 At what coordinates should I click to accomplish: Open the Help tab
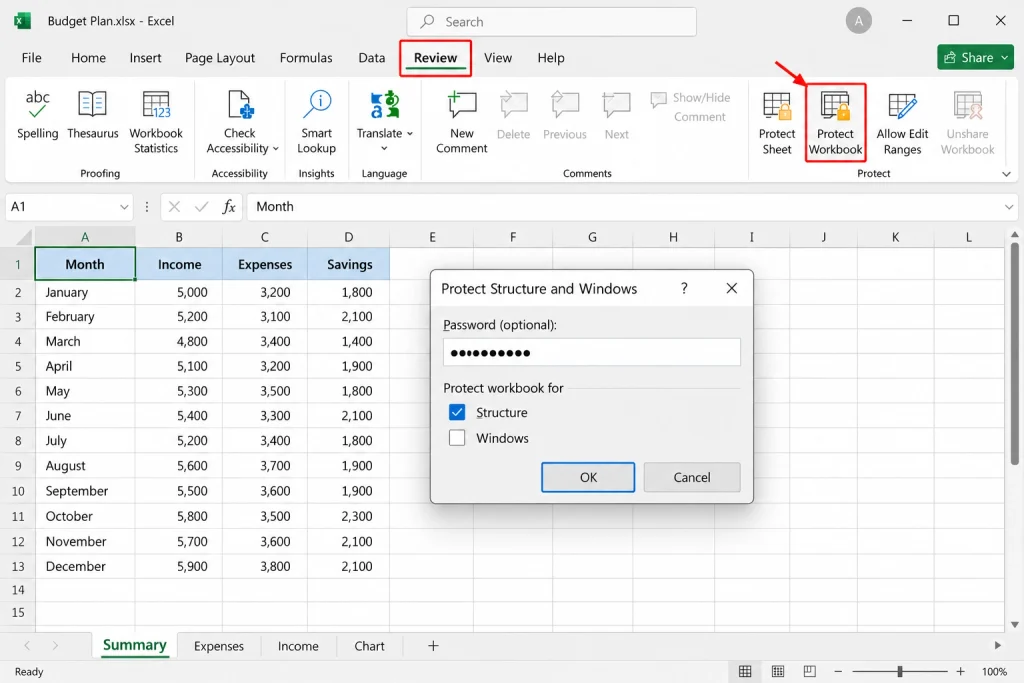(x=551, y=57)
